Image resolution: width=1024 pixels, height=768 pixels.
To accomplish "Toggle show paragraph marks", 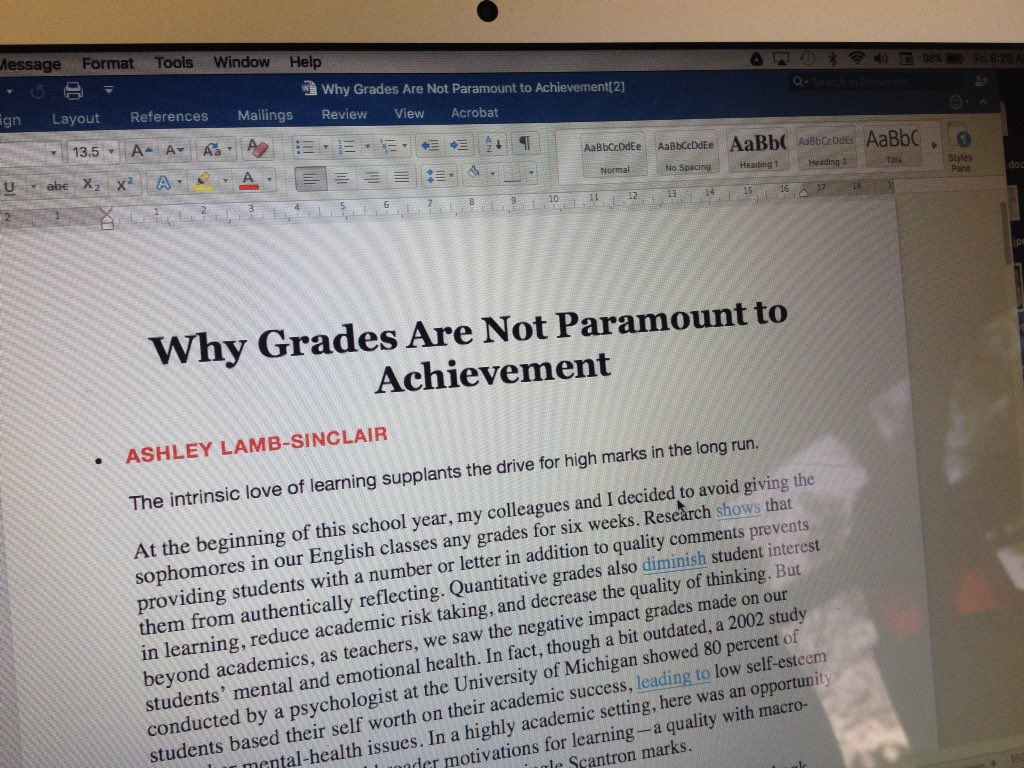I will point(524,143).
